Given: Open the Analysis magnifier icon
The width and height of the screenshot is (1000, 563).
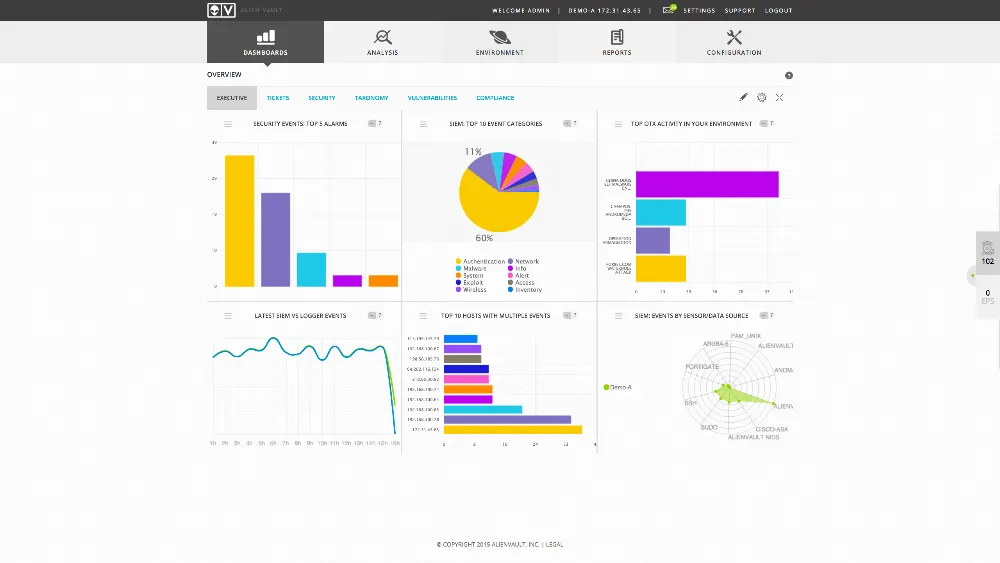Looking at the screenshot, I should (382, 37).
